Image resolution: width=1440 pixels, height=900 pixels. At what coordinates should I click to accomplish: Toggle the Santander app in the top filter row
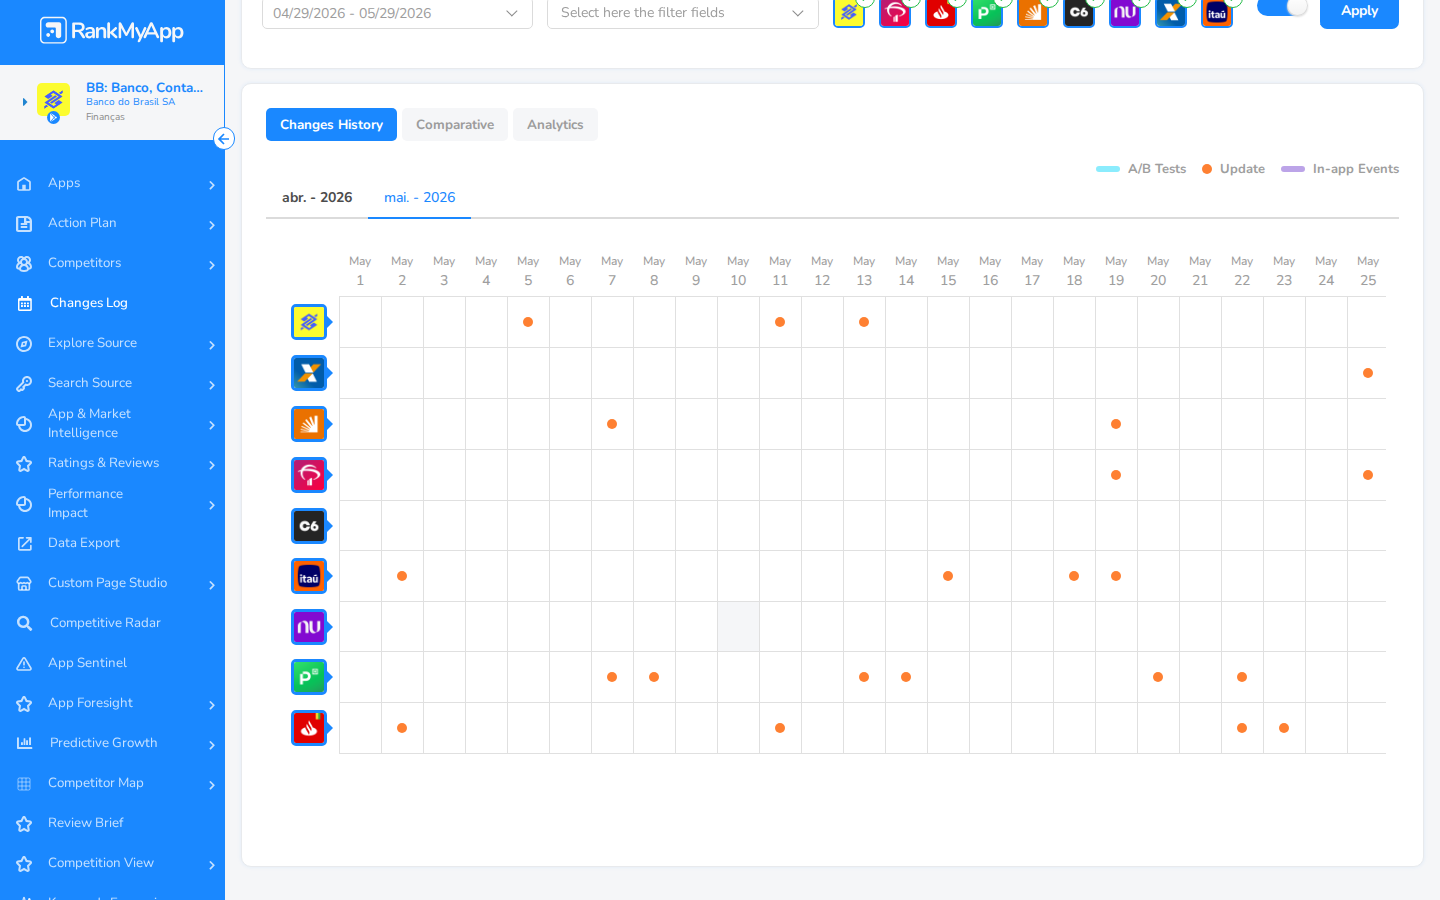click(x=941, y=12)
